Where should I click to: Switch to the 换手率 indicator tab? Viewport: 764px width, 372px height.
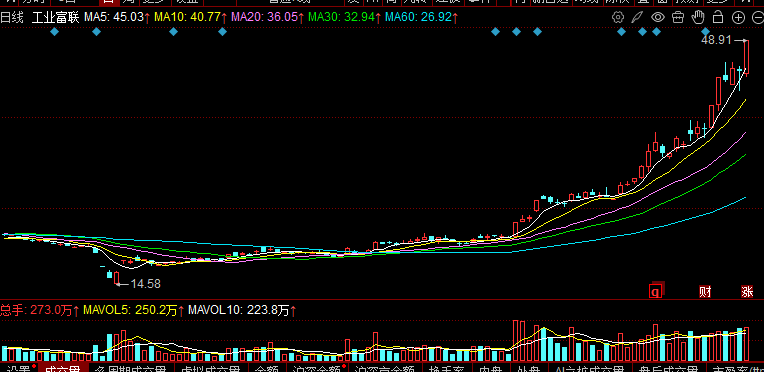(446, 368)
